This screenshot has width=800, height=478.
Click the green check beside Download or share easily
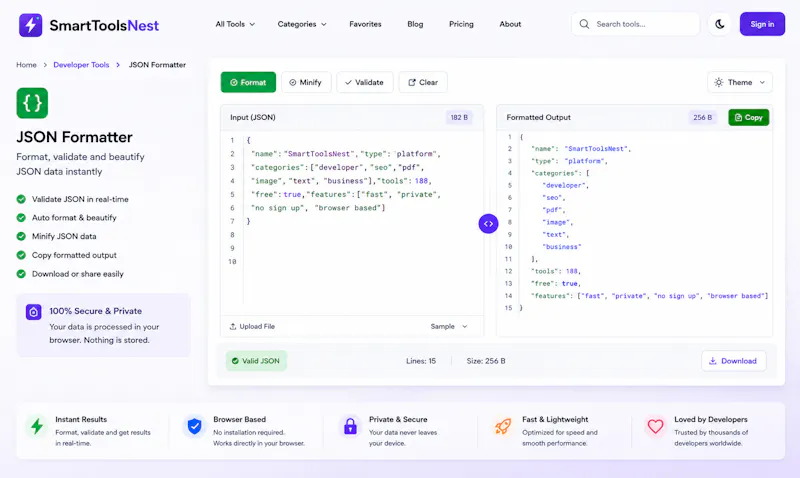[x=21, y=274]
